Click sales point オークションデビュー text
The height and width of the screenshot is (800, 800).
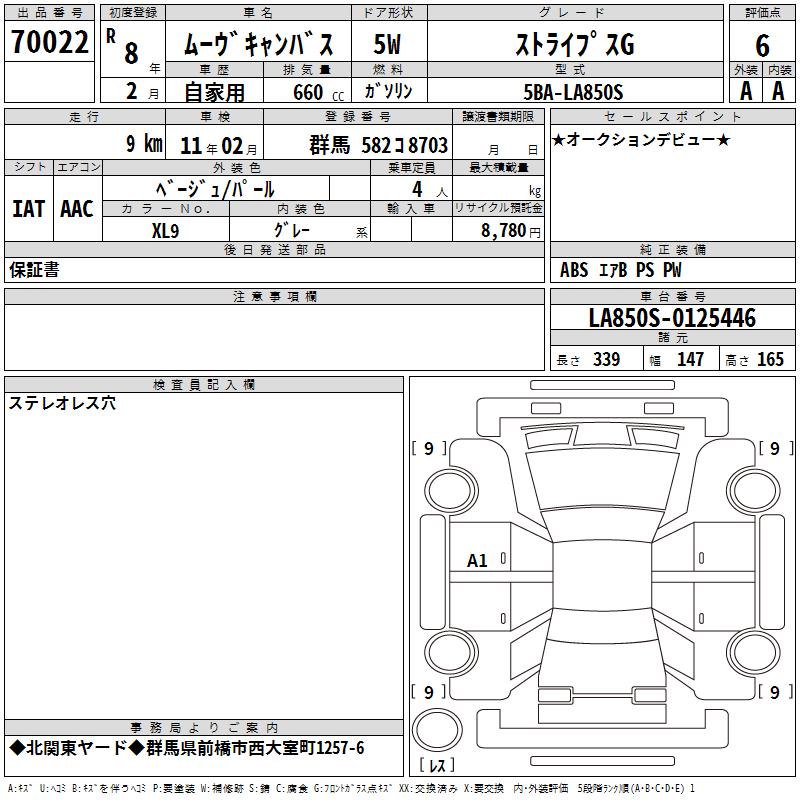point(641,139)
